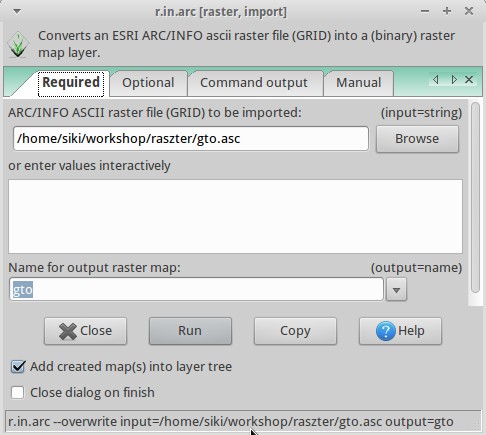Click the '(input=string)' label

[x=421, y=113]
